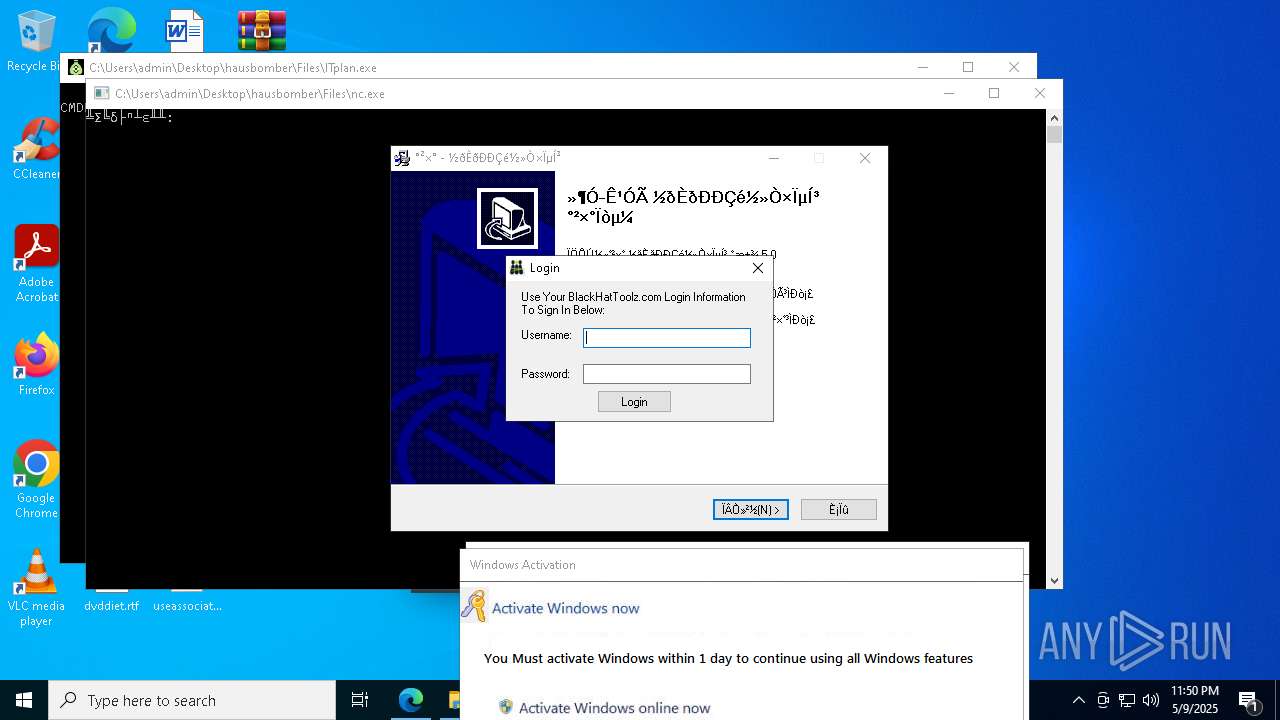Open the notification center icon
1280x720 pixels.
1248,700
